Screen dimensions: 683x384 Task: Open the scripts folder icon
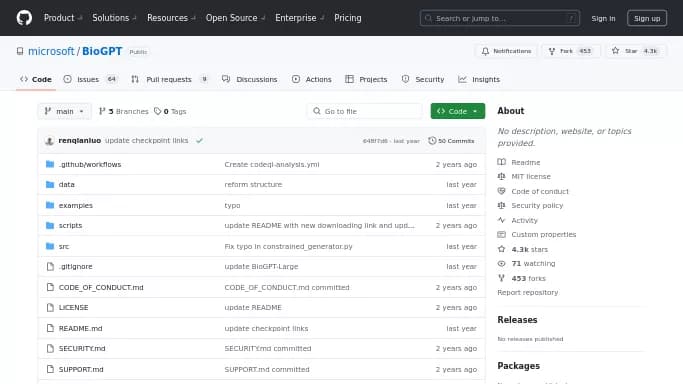tap(50, 226)
